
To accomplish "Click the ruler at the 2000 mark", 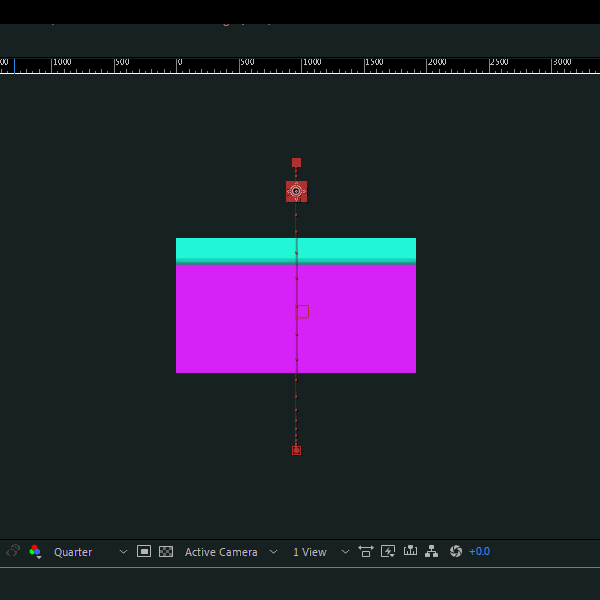I will tap(426, 66).
